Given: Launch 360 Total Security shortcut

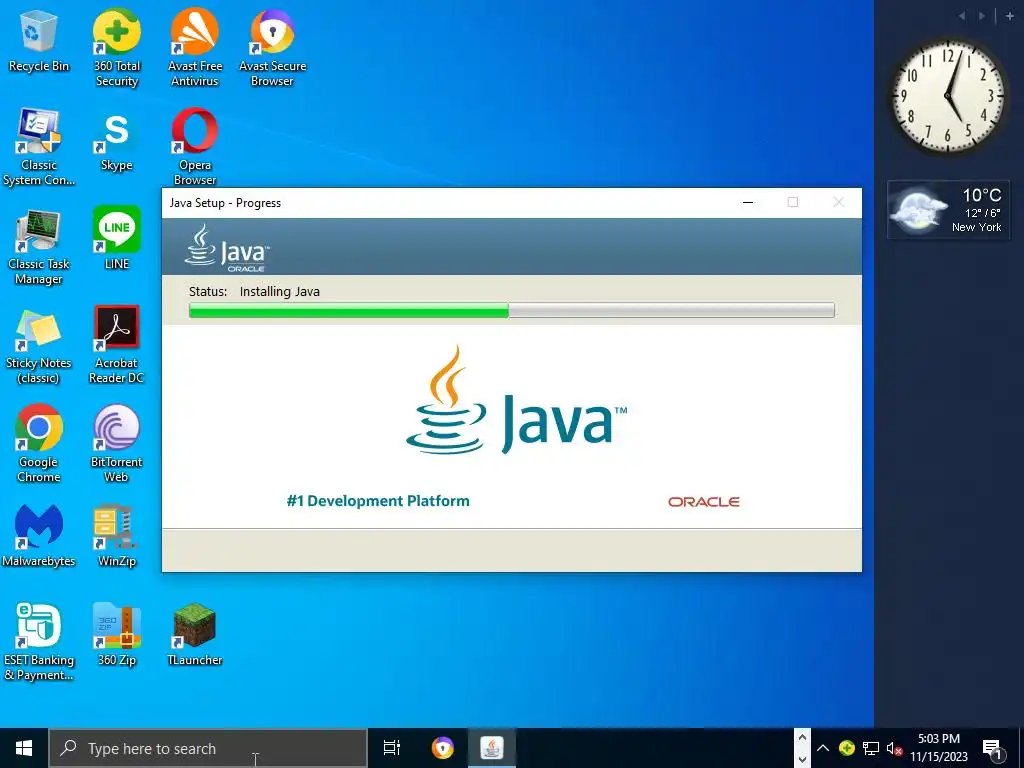Looking at the screenshot, I should [116, 47].
